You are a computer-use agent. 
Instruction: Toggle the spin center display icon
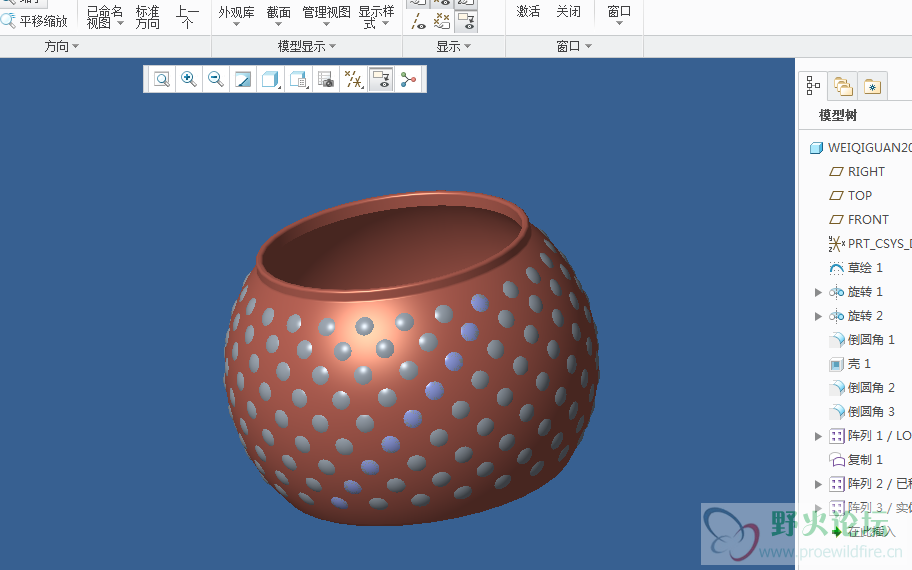tap(408, 80)
